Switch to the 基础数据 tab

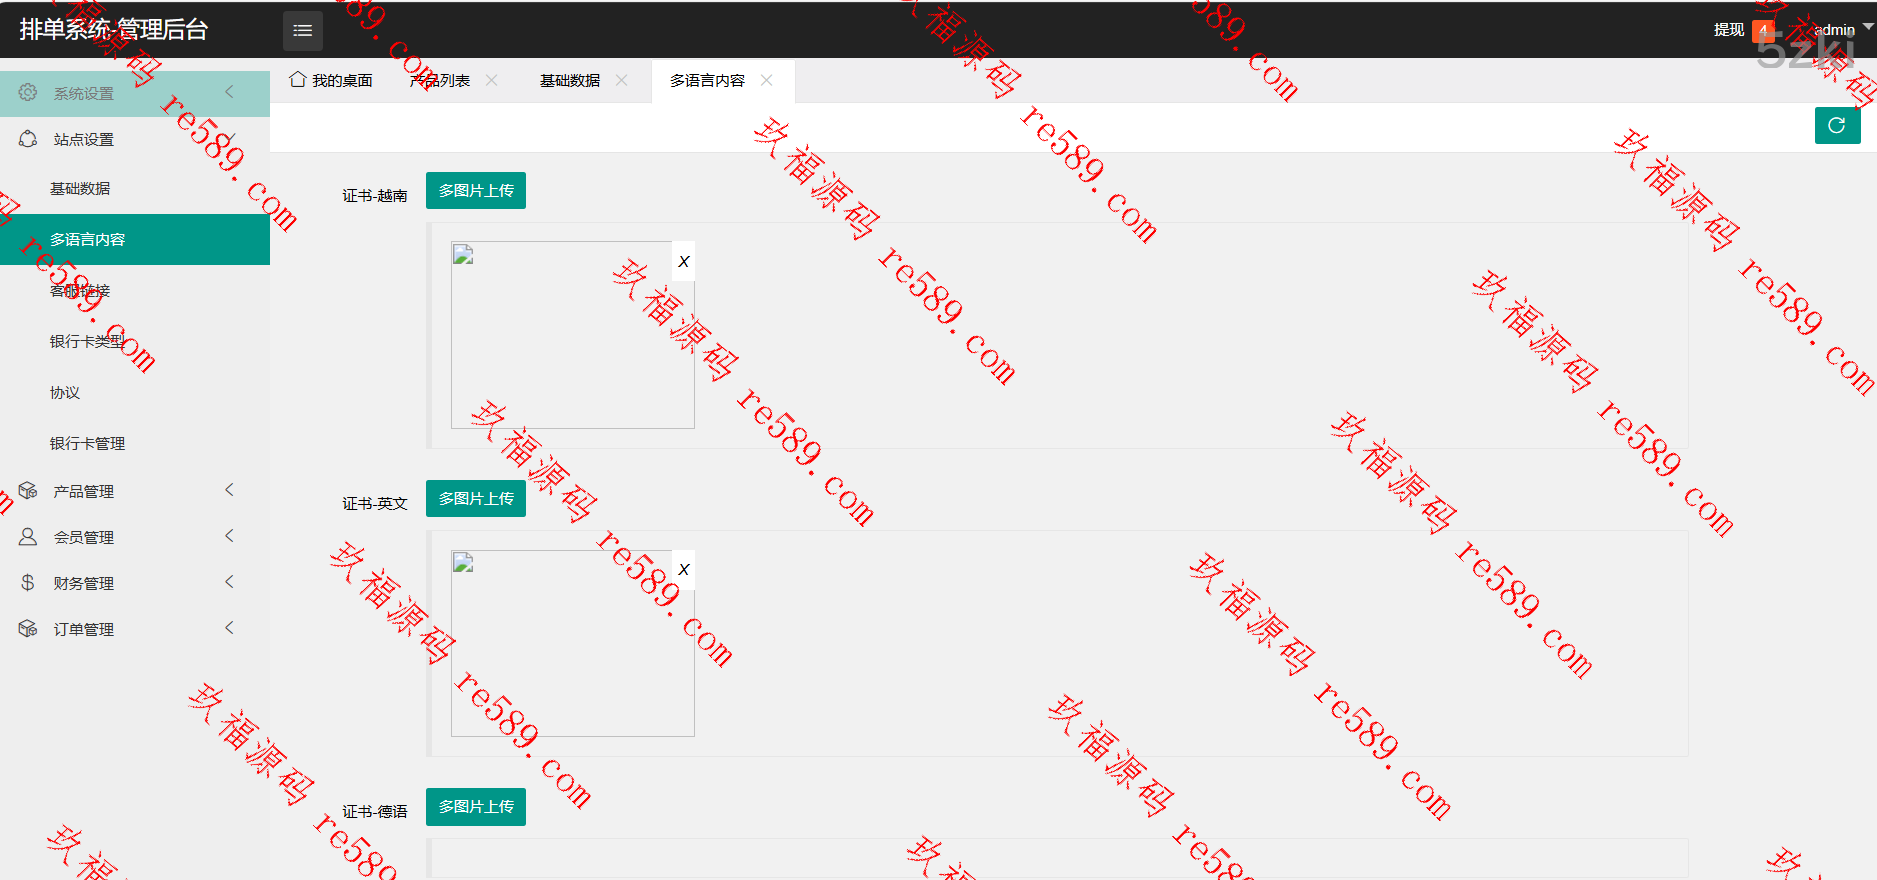[x=570, y=81]
